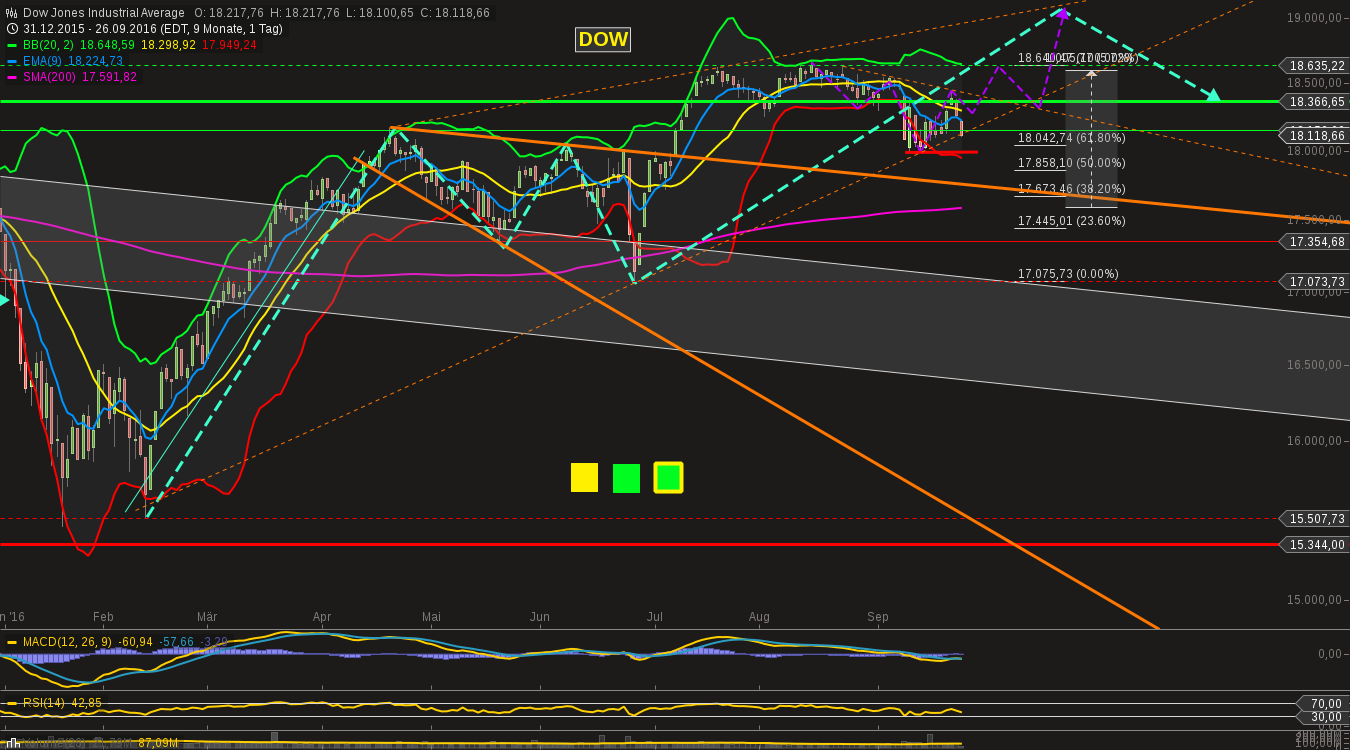The image size is (1350, 750).
Task: Click the current price tag 18.118,66
Action: click(1315, 136)
